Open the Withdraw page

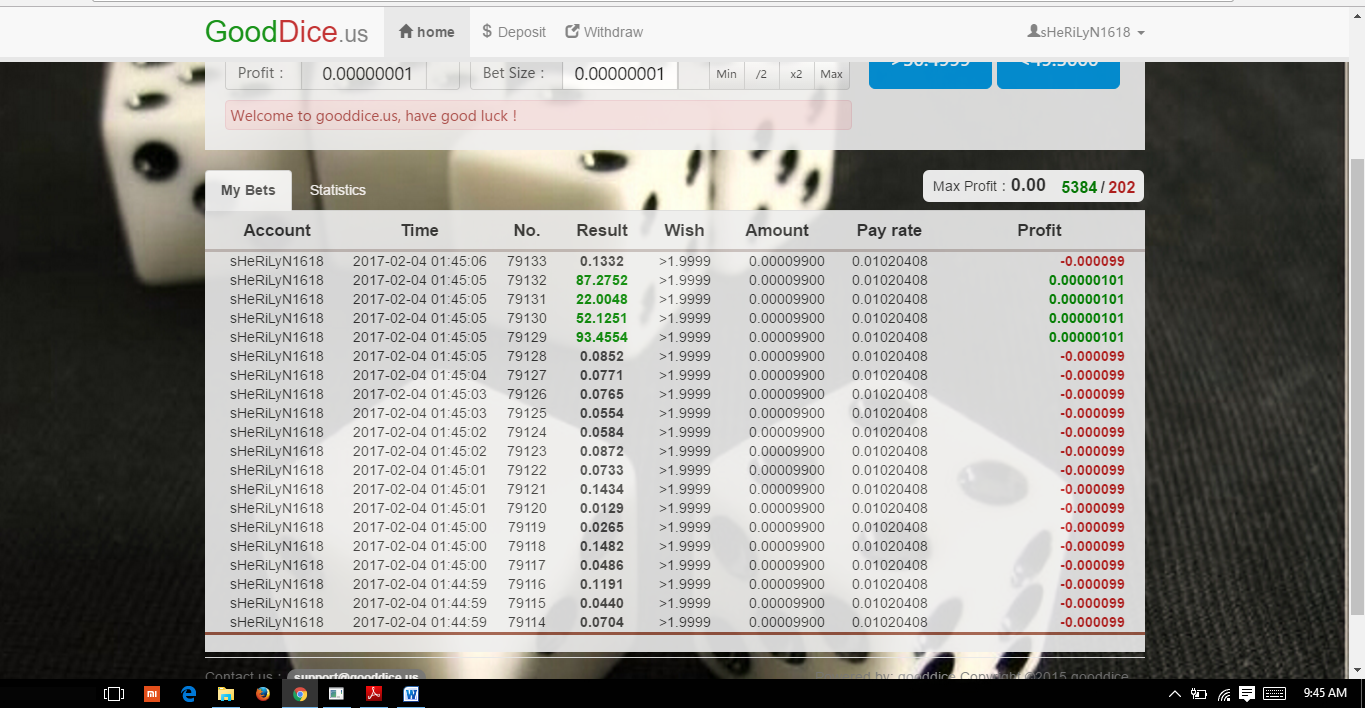pyautogui.click(x=604, y=32)
